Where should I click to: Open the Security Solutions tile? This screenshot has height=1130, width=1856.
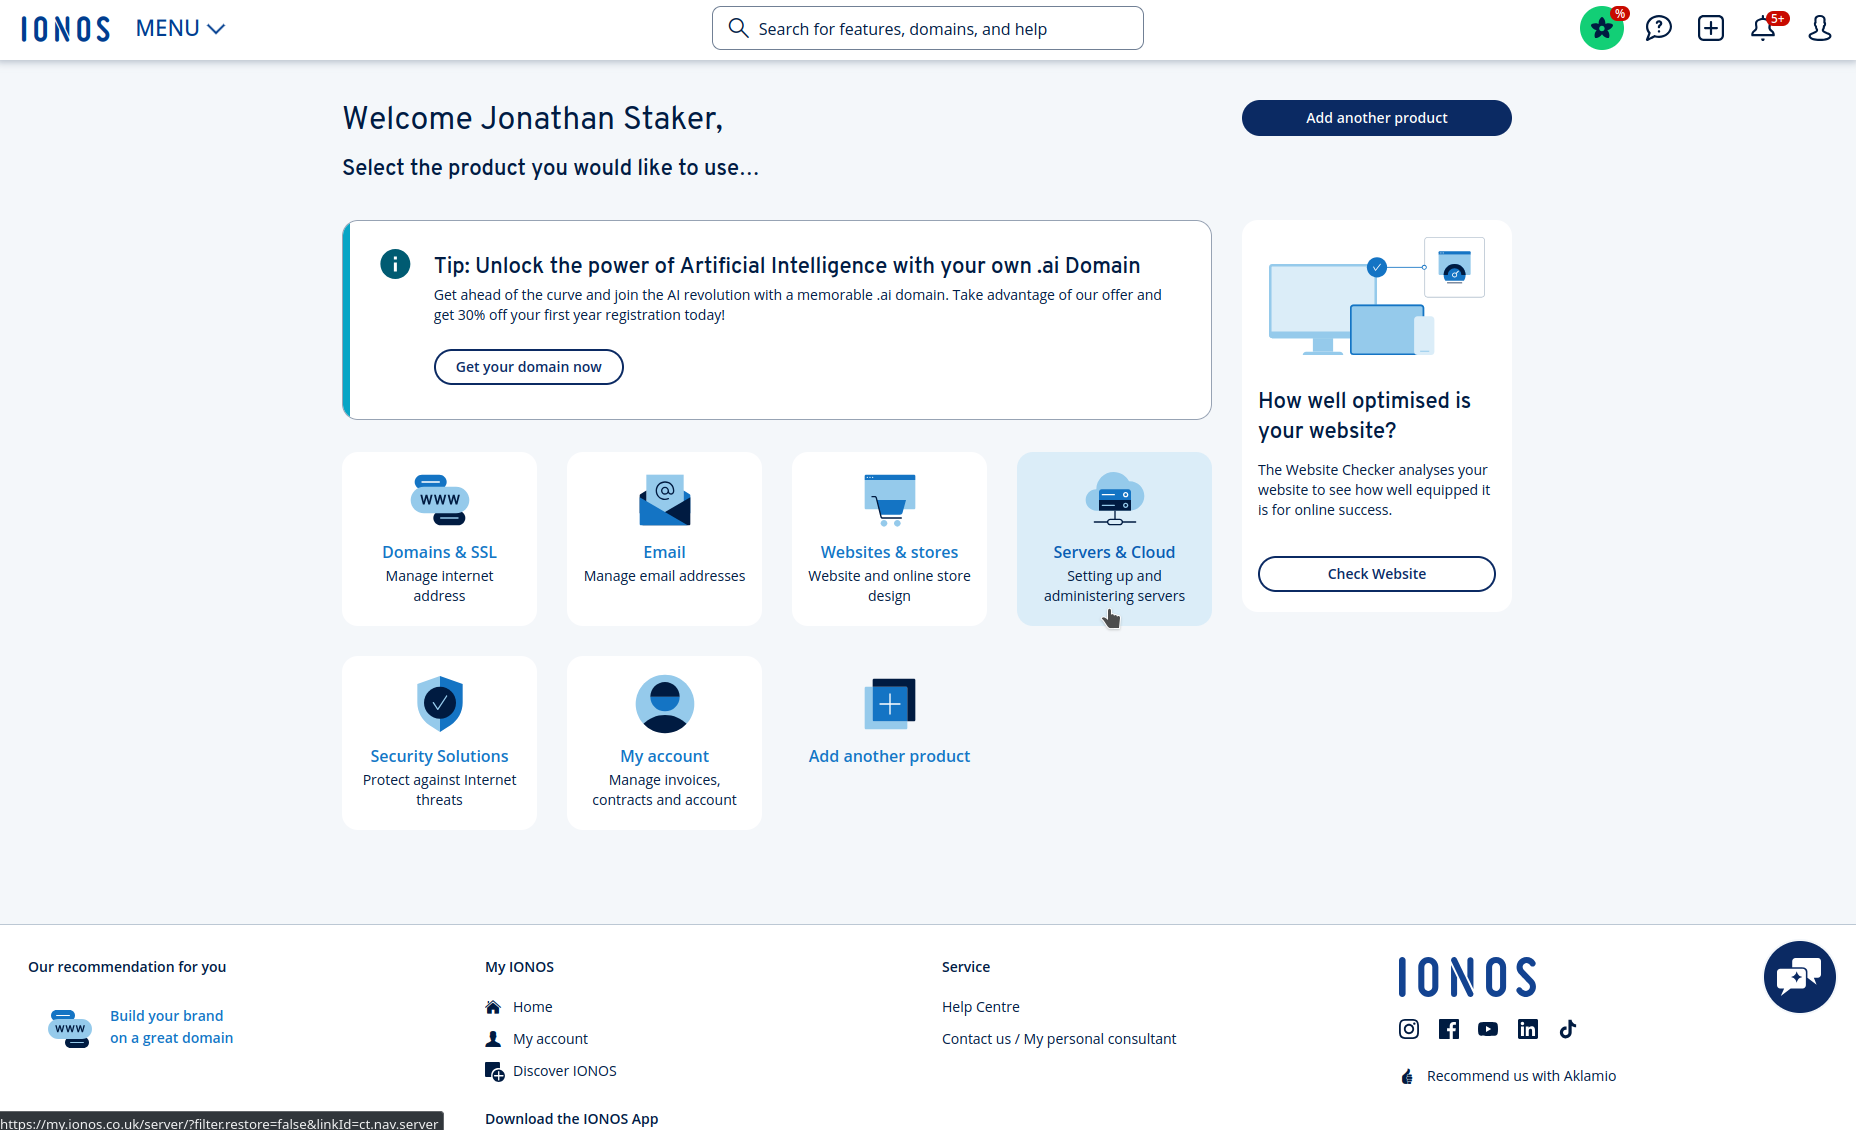pos(439,743)
